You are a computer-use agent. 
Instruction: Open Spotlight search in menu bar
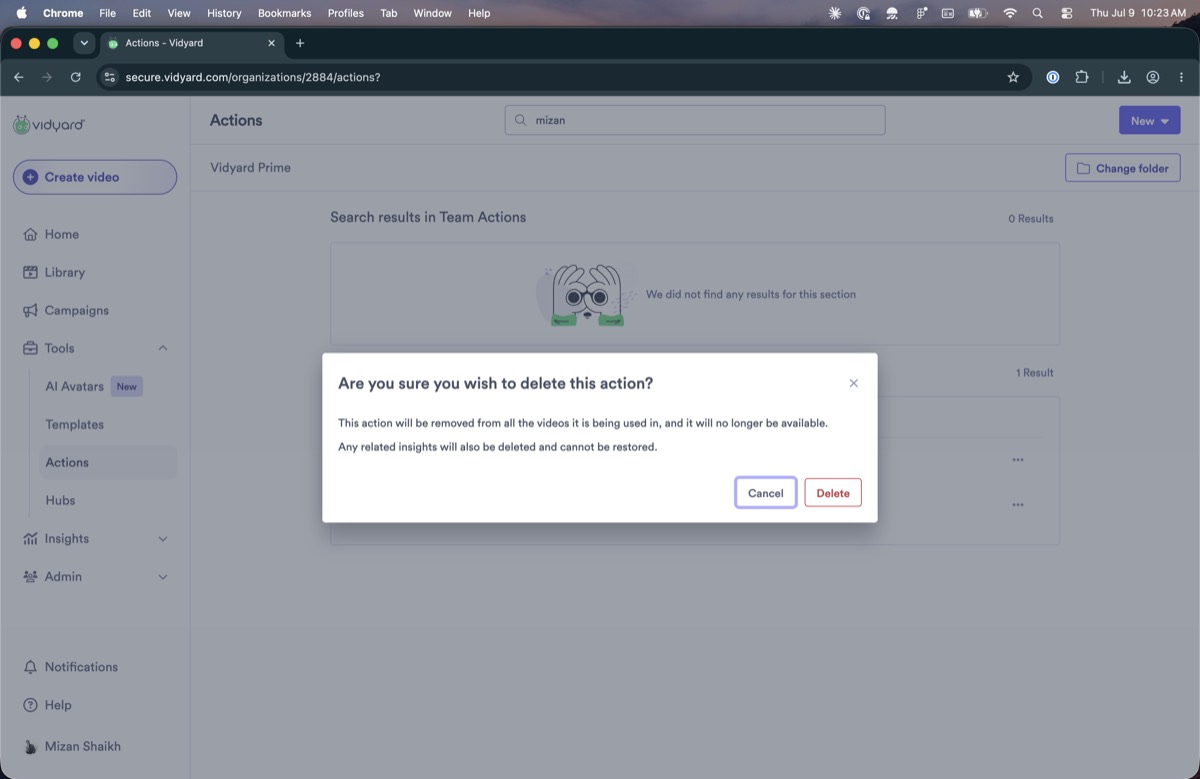[1038, 13]
